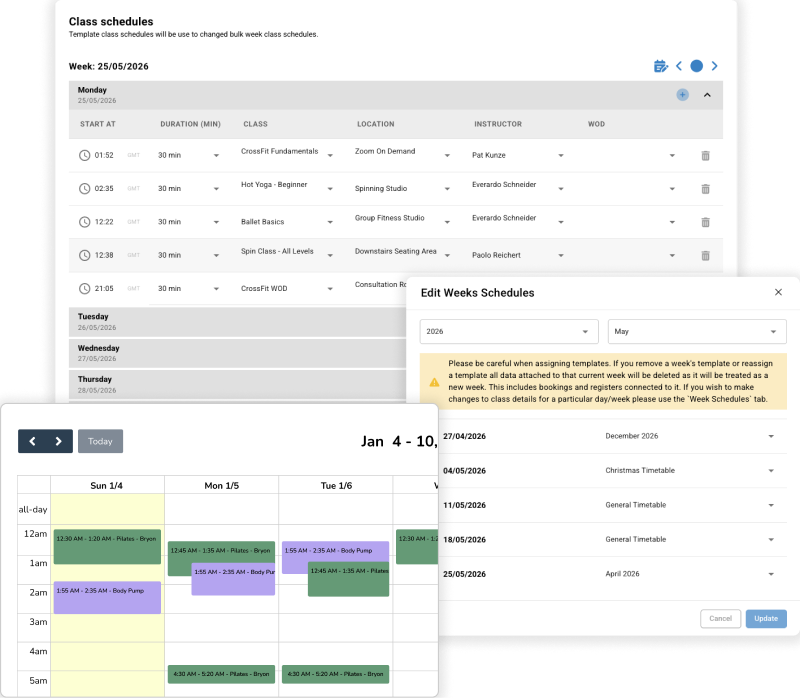Open Monday 1:55 AM Body Pump event
Screen dimensions: 800x698
(233, 579)
